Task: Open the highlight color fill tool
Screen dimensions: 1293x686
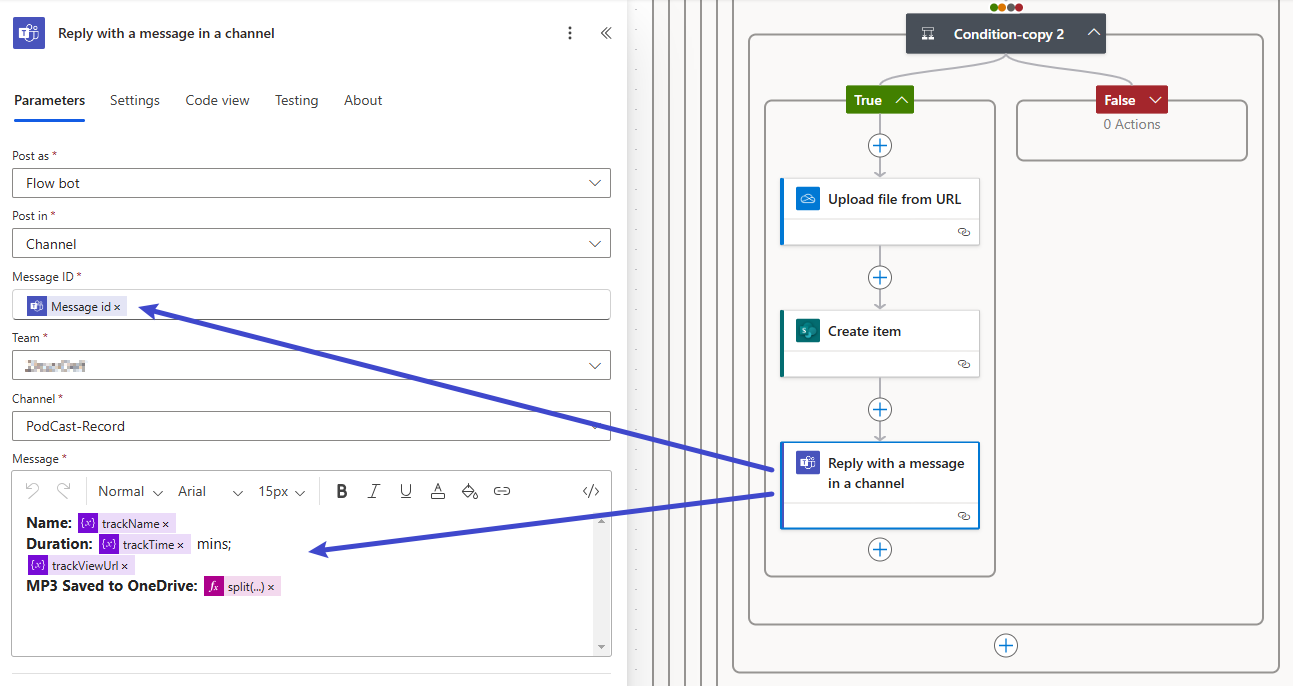Action: pos(469,491)
